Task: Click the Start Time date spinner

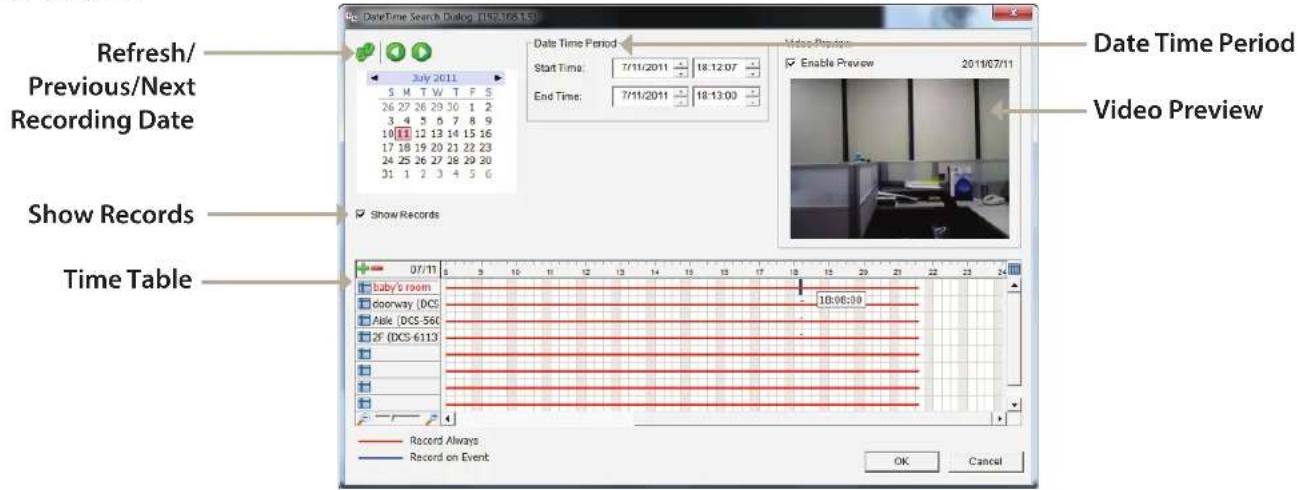Action: (x=681, y=69)
